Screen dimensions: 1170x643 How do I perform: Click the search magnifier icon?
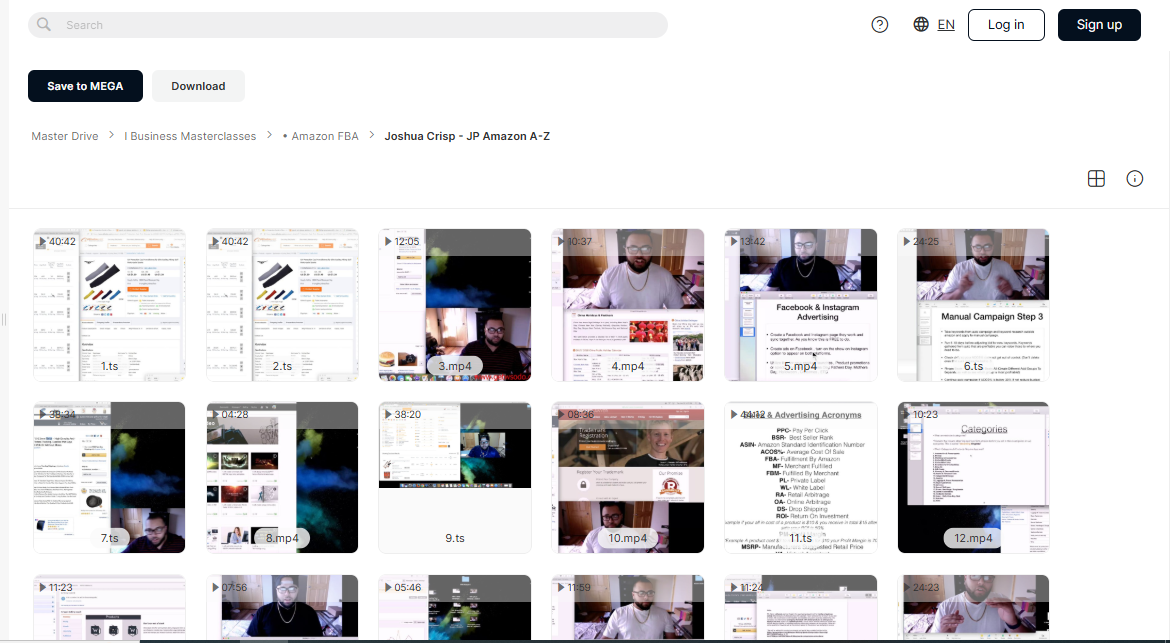[x=44, y=25]
